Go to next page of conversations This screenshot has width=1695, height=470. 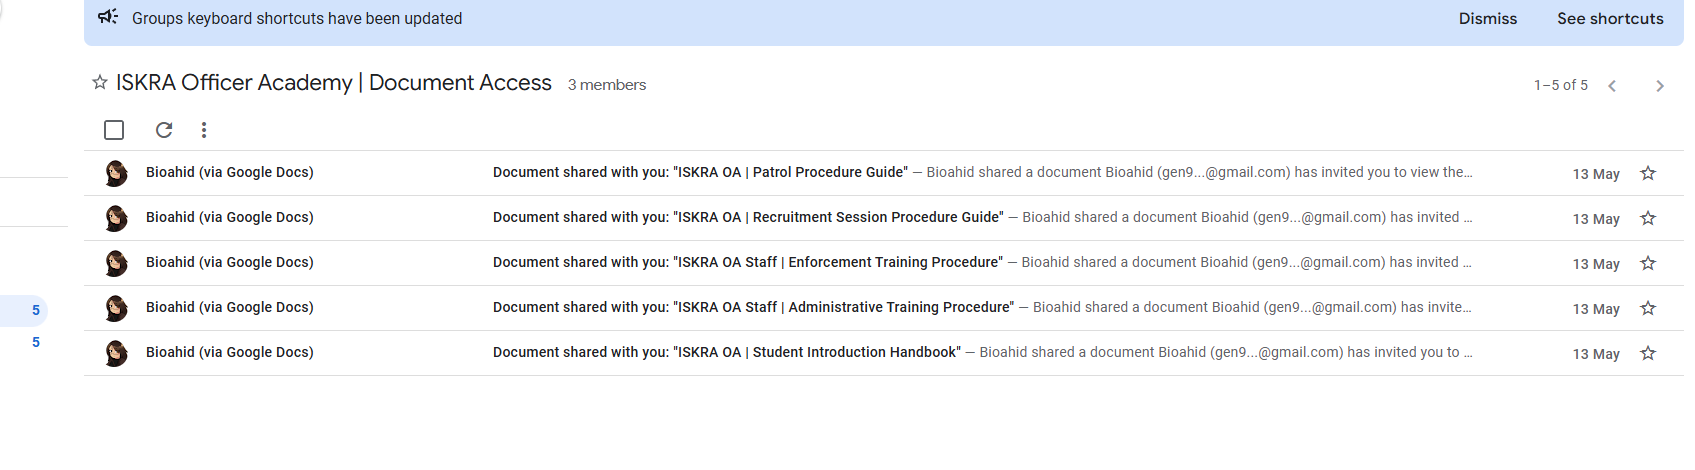[x=1660, y=86]
